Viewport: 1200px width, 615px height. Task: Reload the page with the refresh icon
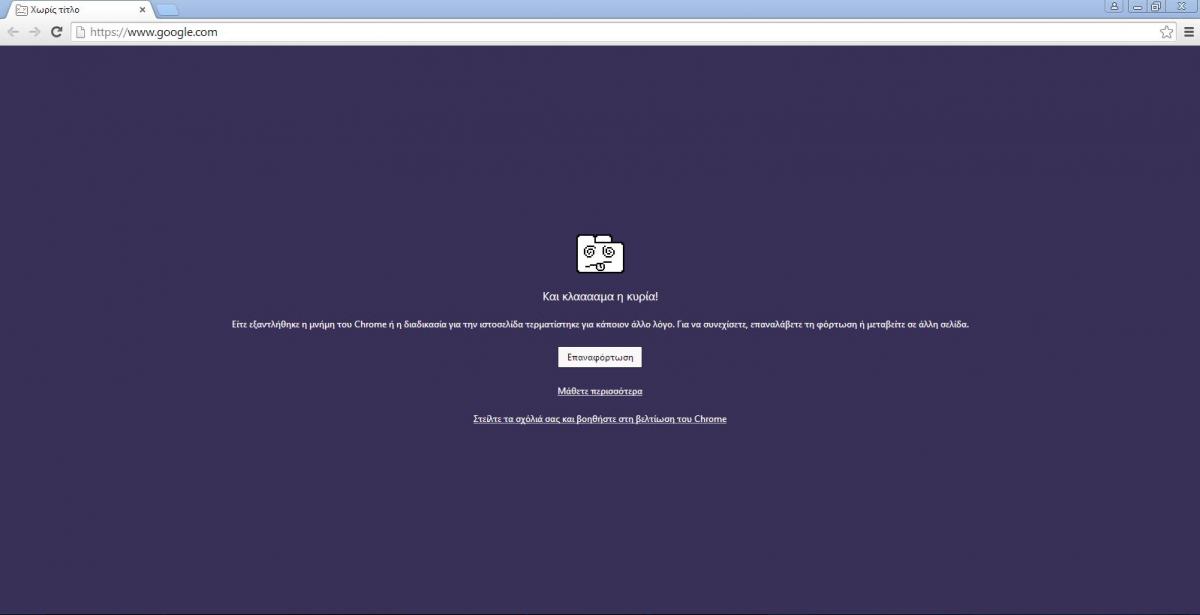pyautogui.click(x=57, y=32)
